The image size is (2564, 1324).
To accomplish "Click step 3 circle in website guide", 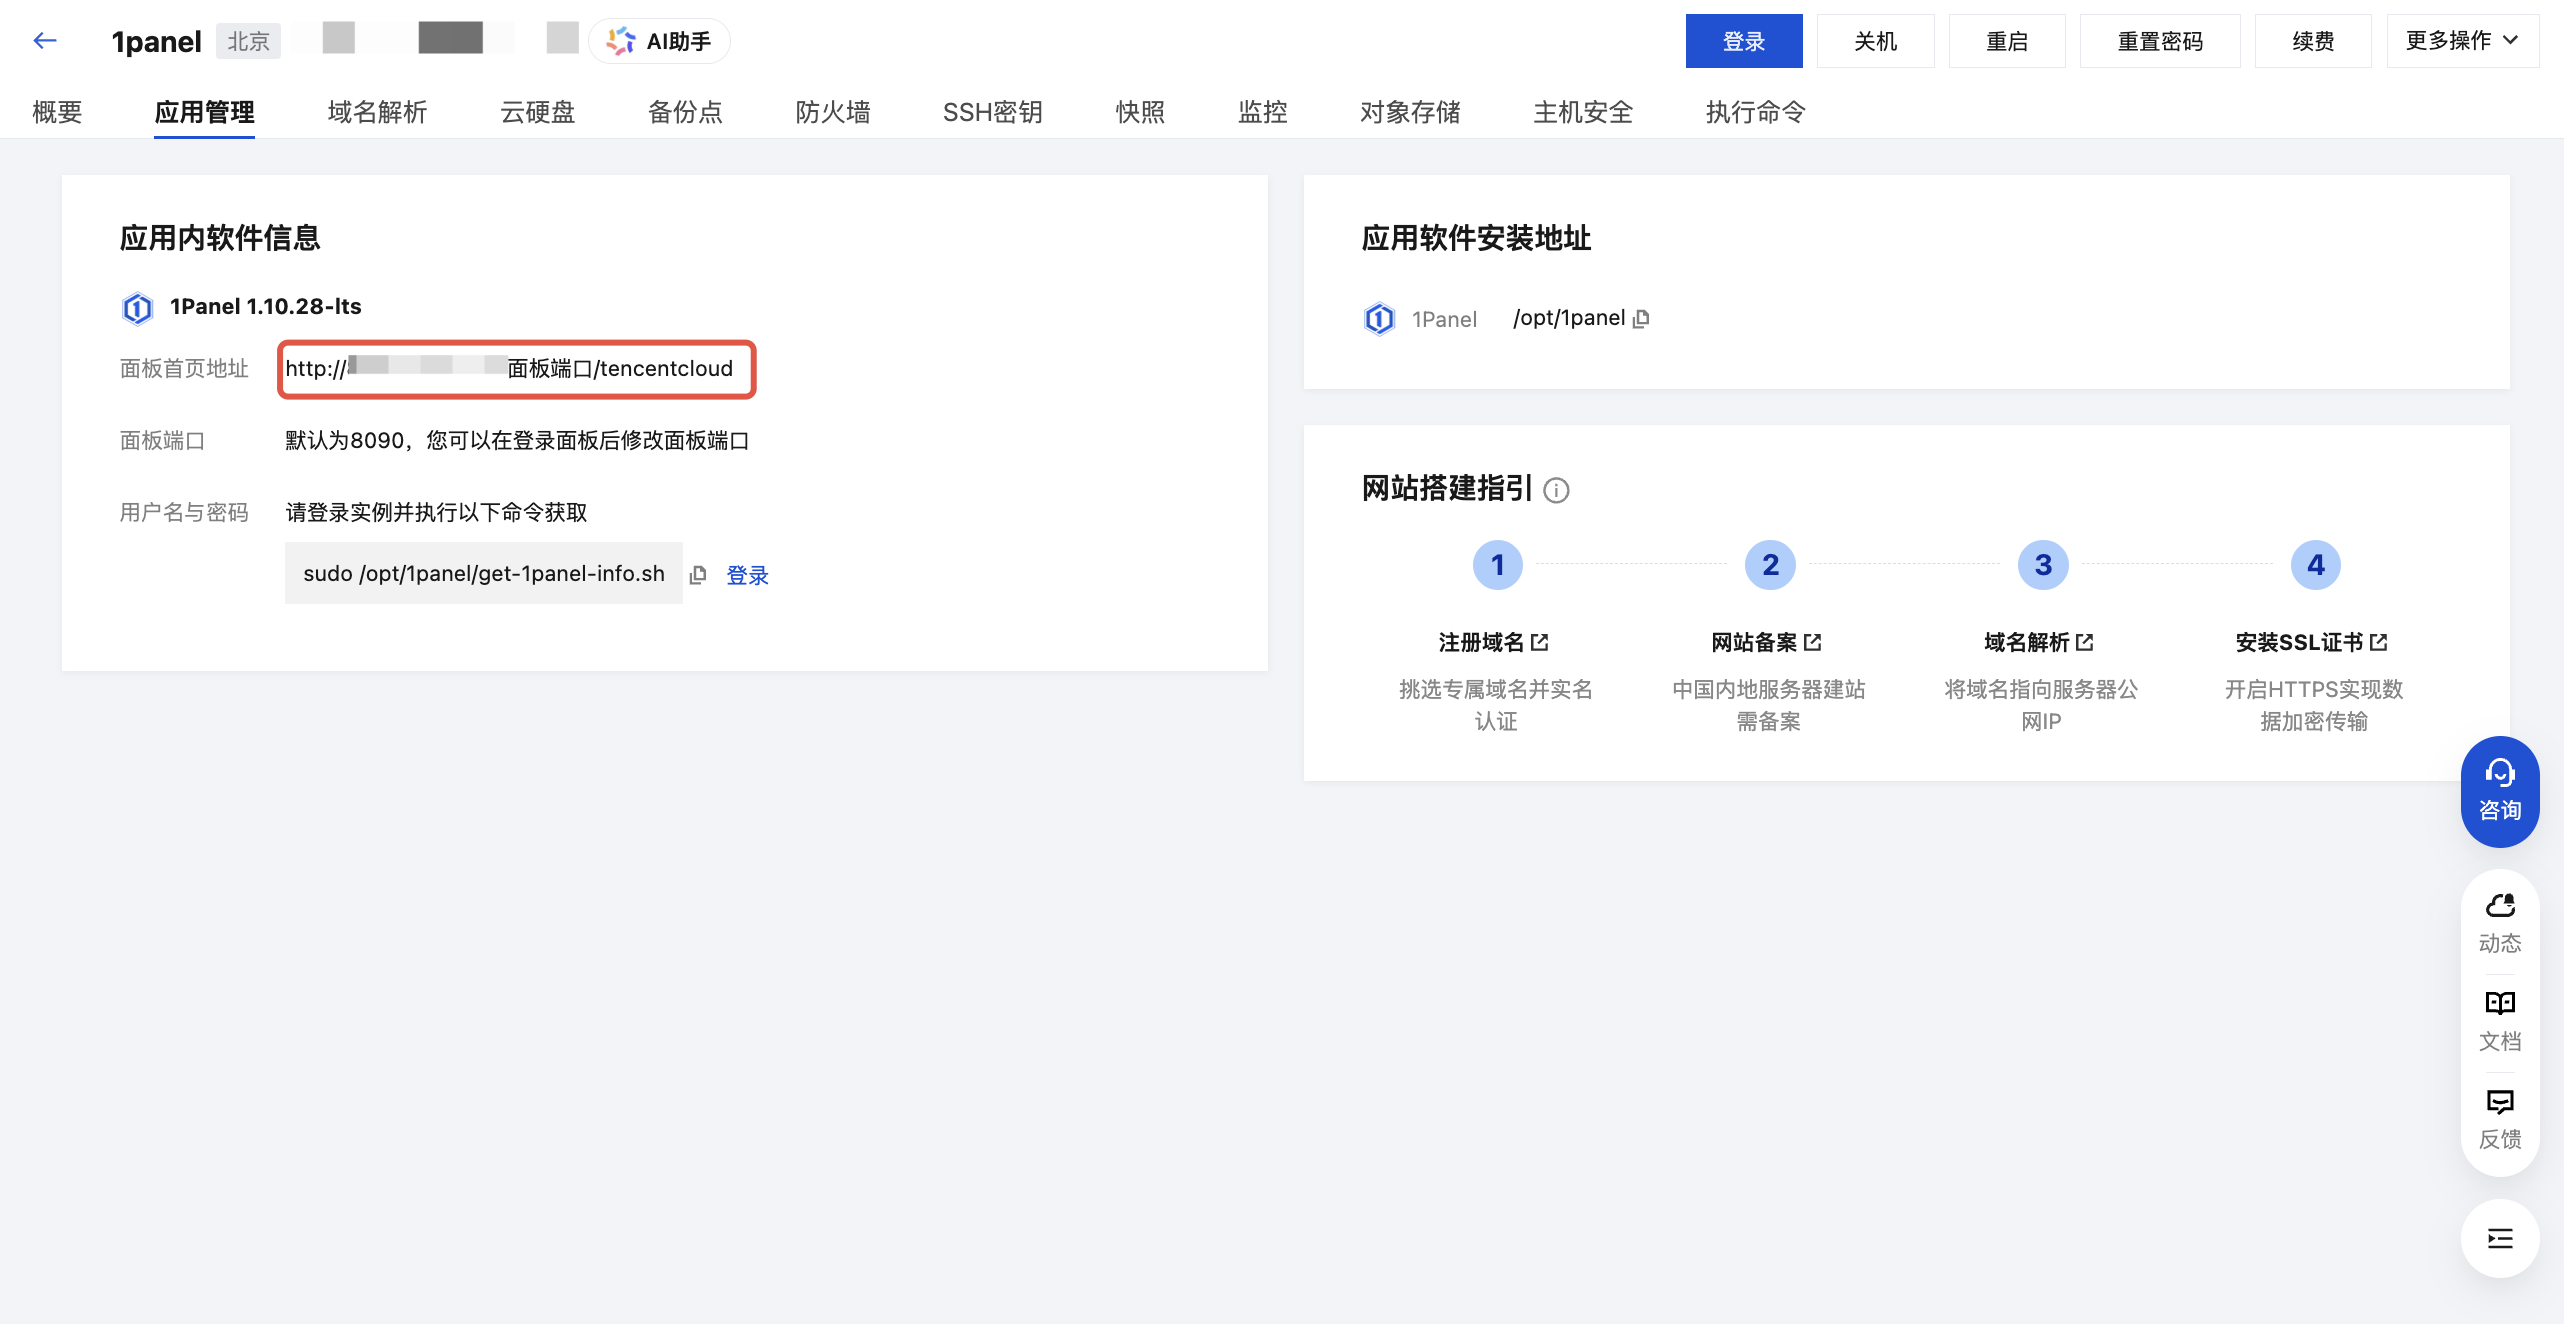I will [x=2043, y=565].
